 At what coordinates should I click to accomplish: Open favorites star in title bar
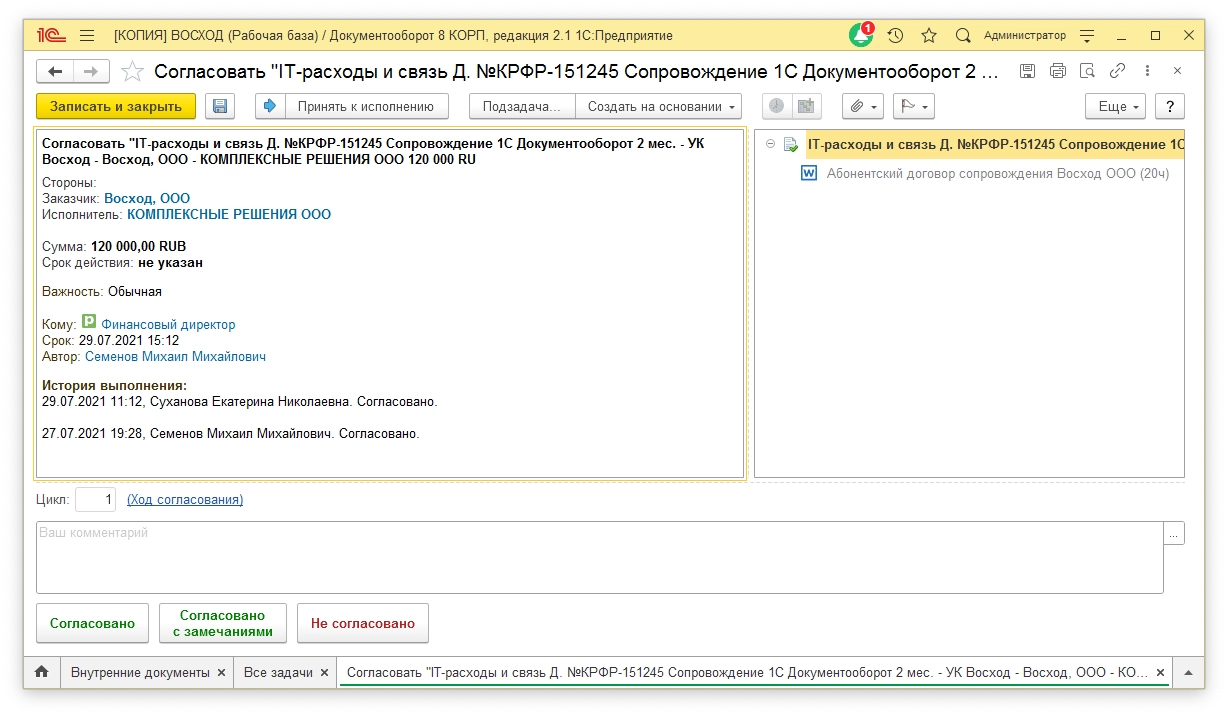929,35
